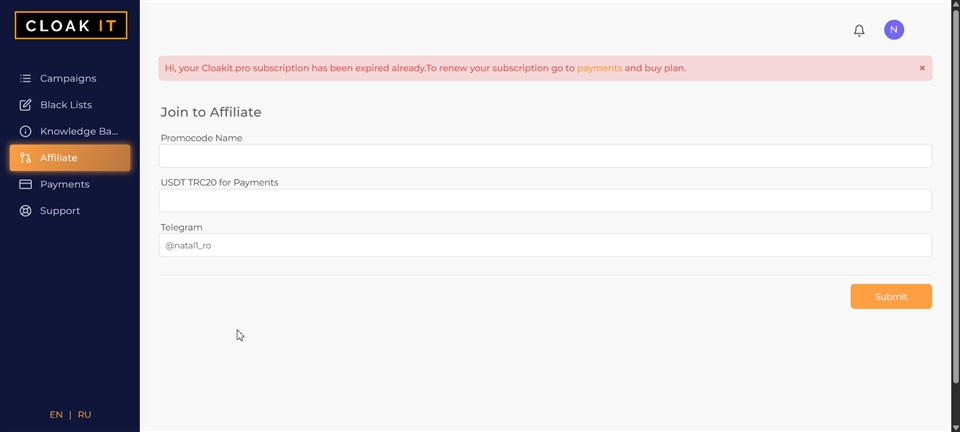Click the Support lifebuoy icon
The image size is (960, 432).
[26, 211]
